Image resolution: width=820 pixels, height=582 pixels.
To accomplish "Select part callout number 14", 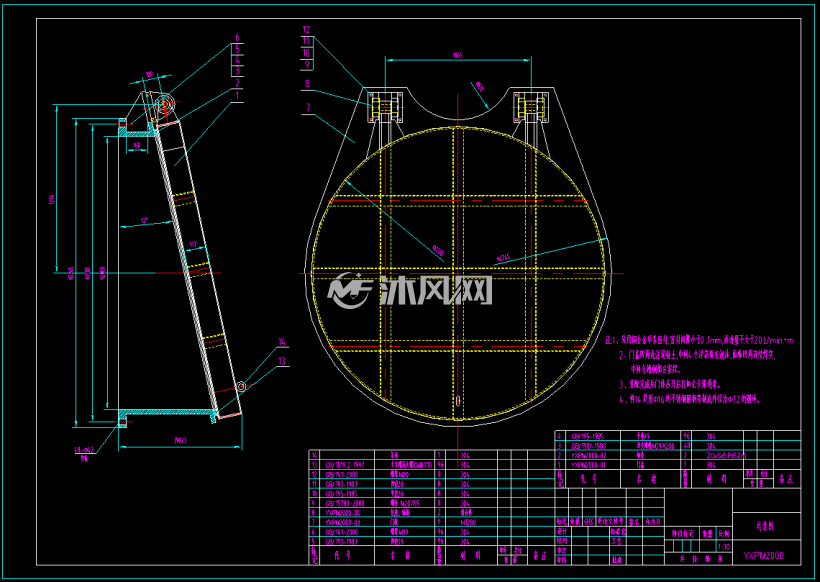I will pos(282,341).
